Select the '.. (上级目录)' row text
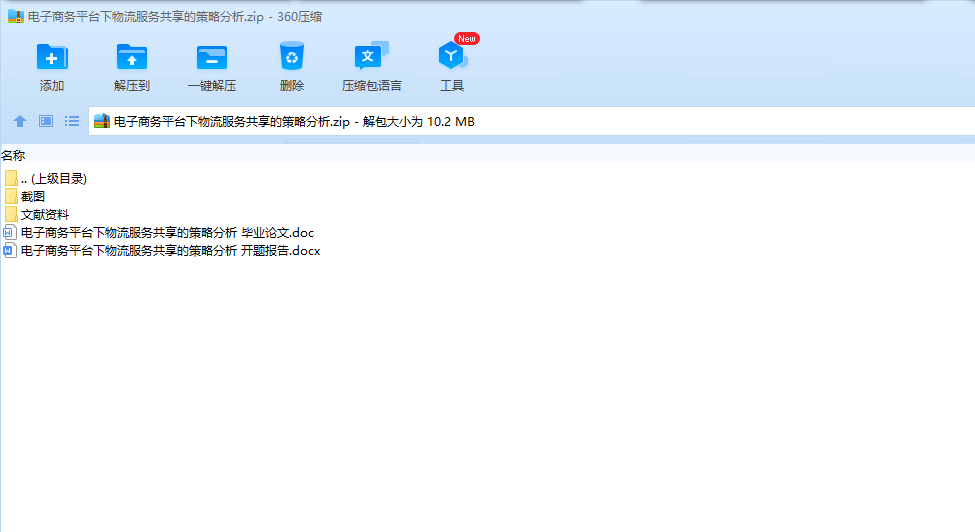This screenshot has width=975, height=532. coord(53,179)
